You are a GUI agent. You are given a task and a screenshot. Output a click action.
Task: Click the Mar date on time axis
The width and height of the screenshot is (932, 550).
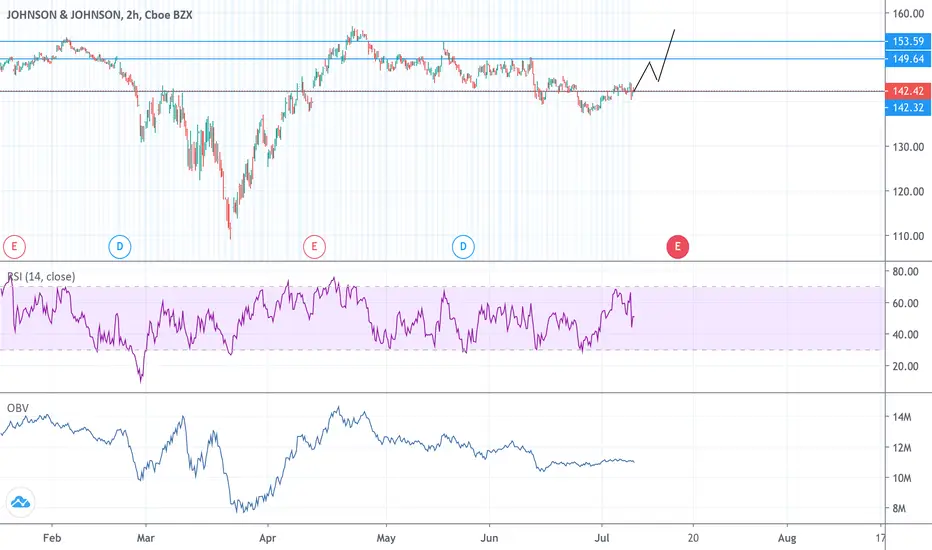(x=146, y=538)
